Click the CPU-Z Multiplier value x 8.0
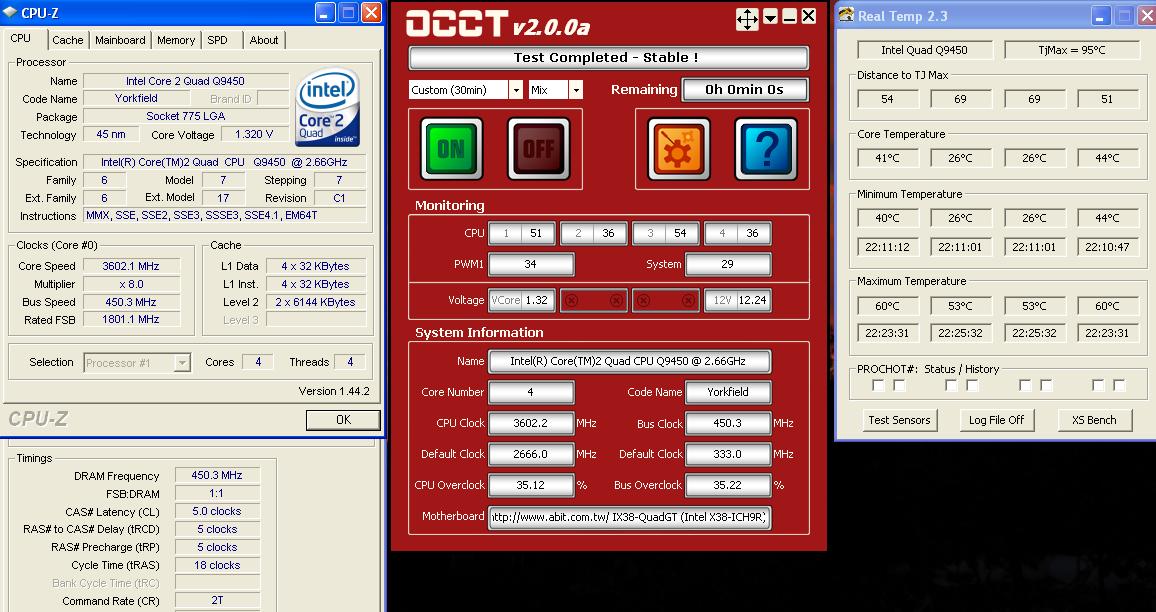 pyautogui.click(x=131, y=284)
